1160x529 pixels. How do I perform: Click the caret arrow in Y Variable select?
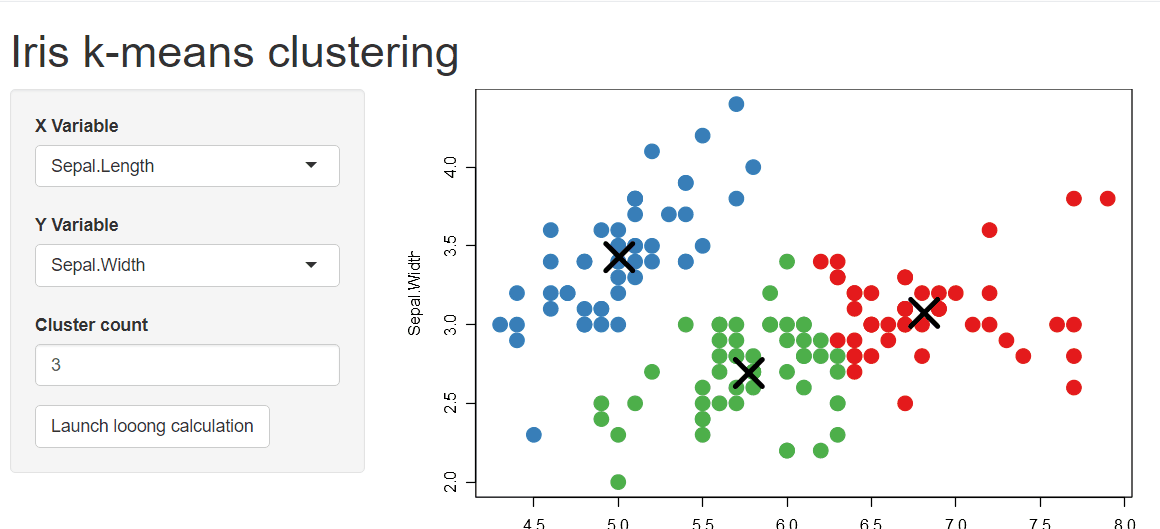click(x=311, y=265)
